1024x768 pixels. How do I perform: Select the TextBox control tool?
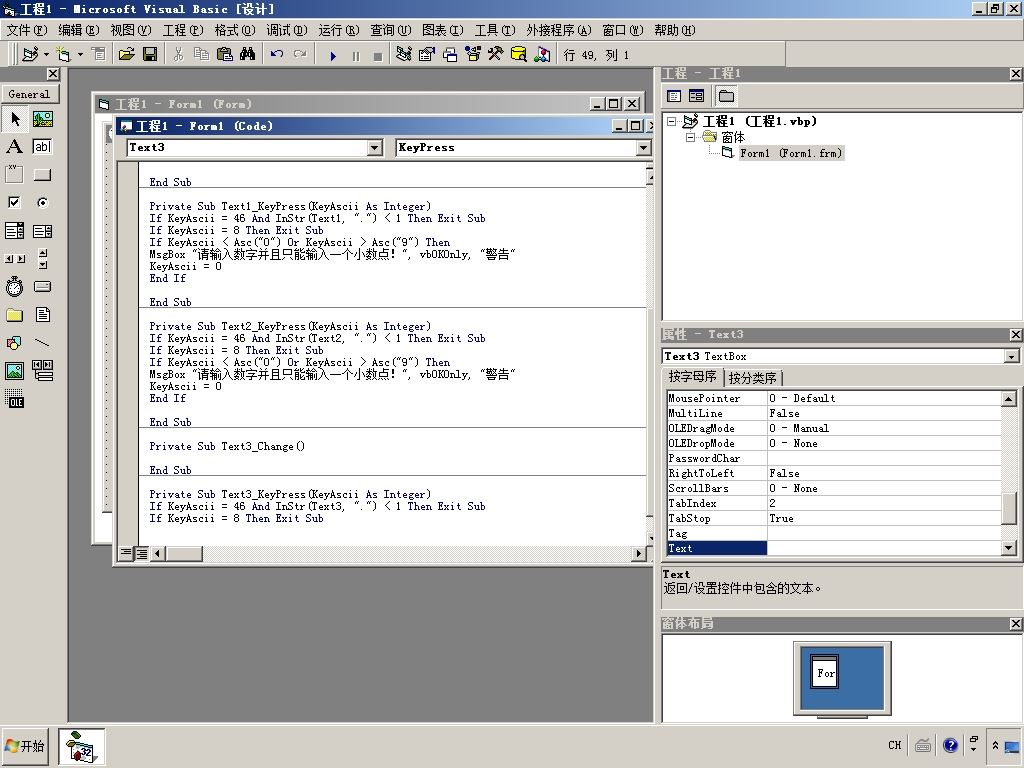click(42, 146)
